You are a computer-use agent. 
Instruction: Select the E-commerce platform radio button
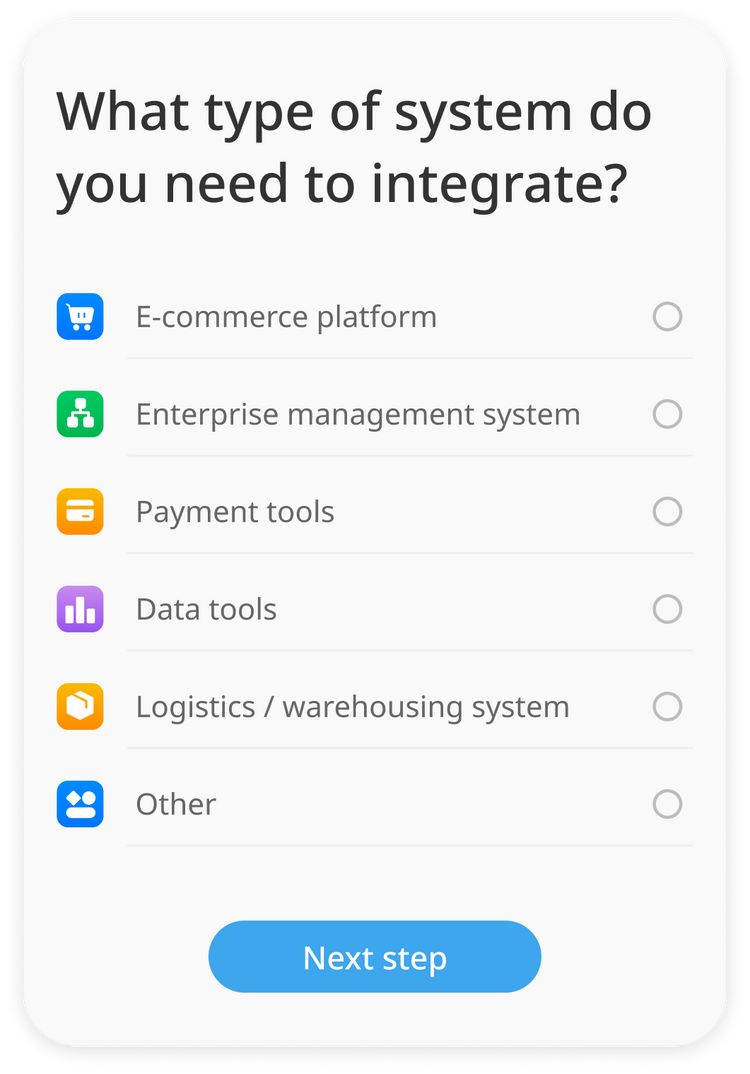tap(667, 317)
